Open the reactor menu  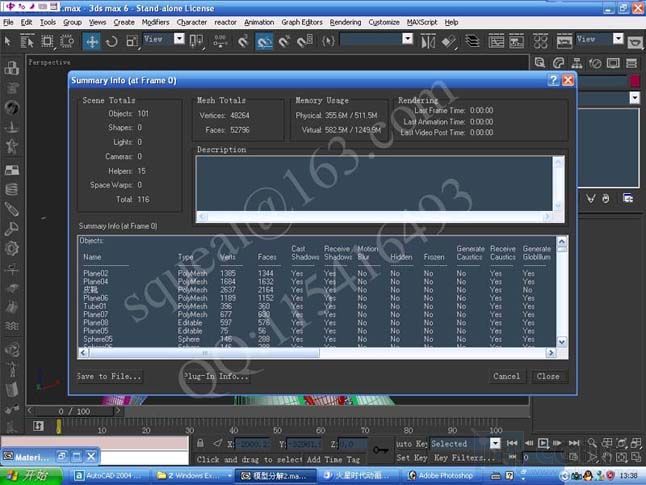pos(225,22)
